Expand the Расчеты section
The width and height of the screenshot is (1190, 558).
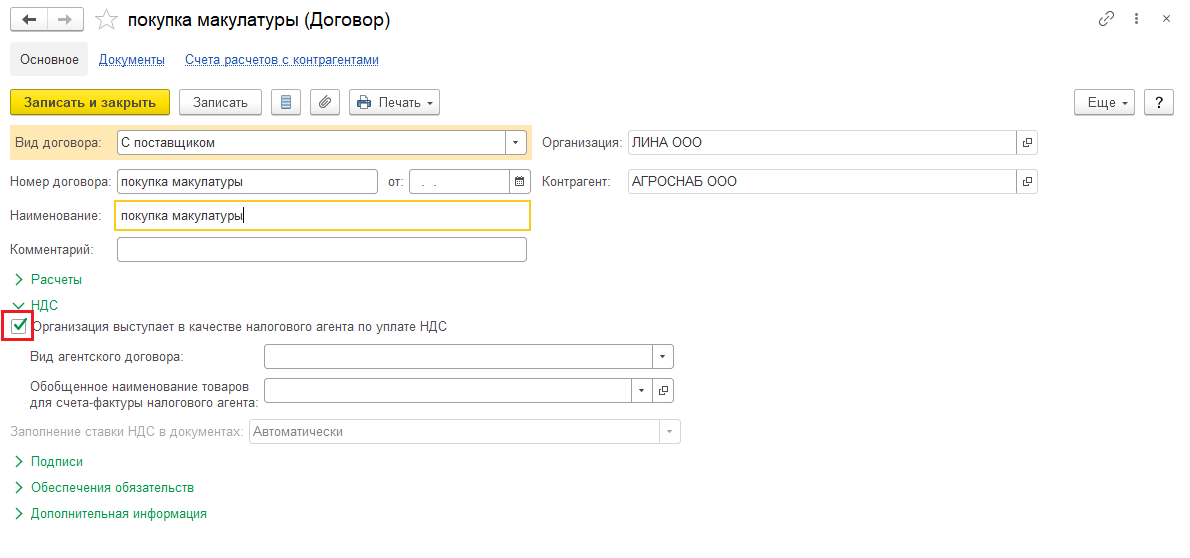(x=56, y=280)
